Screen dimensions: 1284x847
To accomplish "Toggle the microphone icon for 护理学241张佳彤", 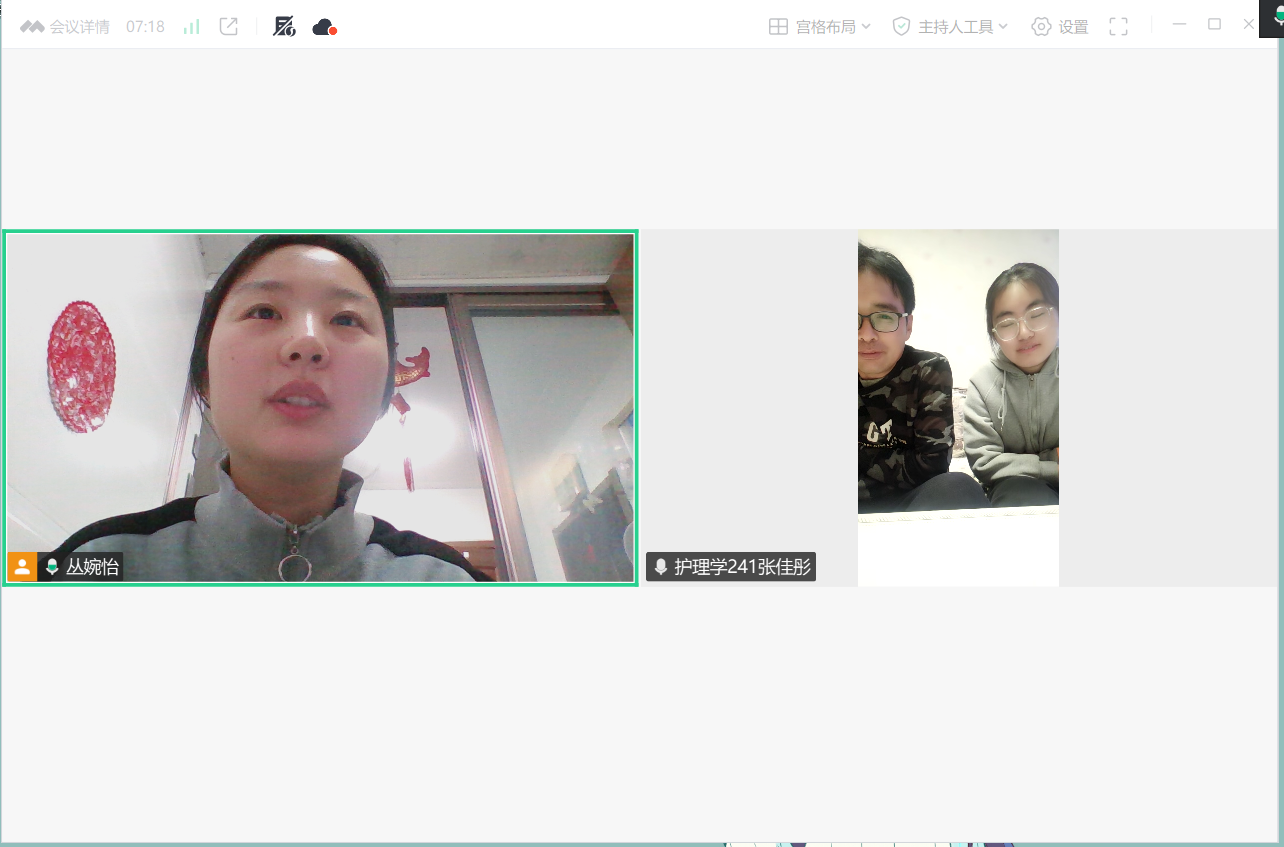I will 660,568.
